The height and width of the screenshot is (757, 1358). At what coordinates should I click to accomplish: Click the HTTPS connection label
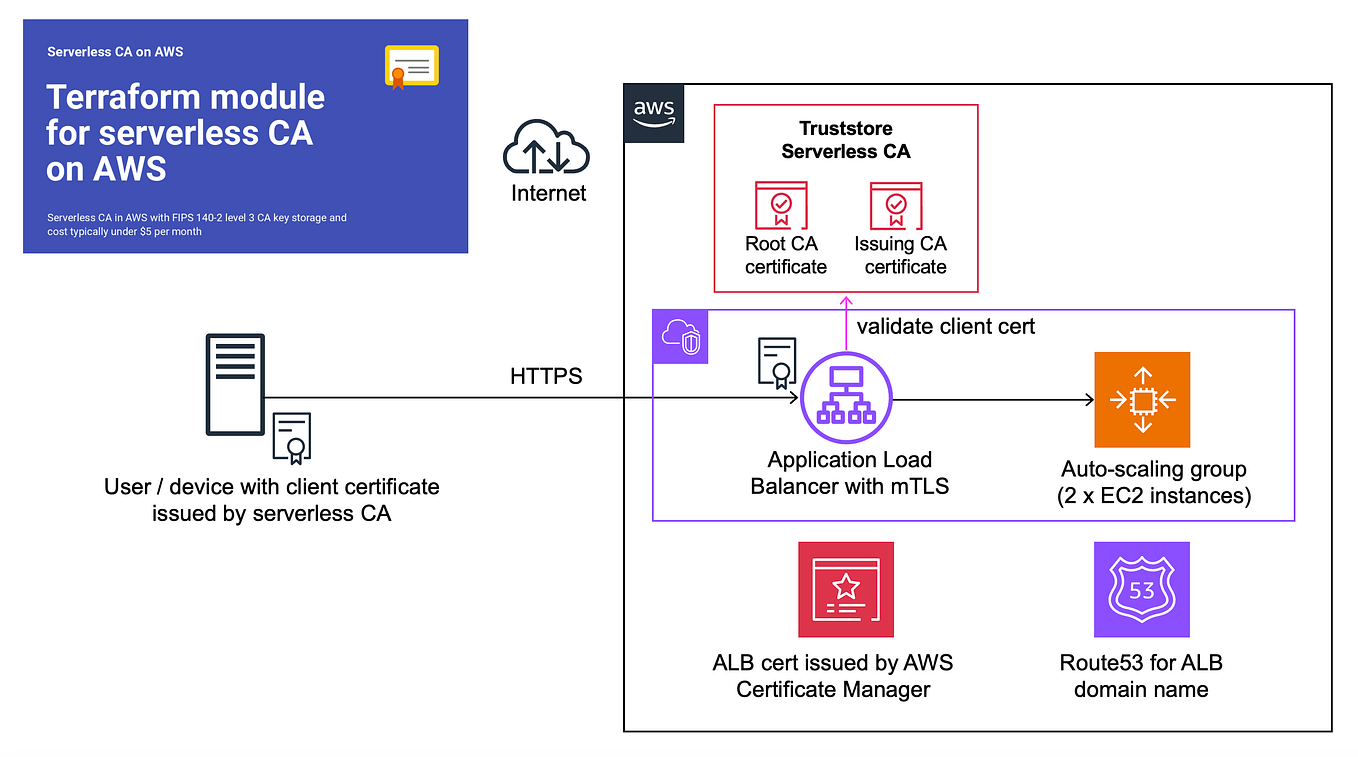click(x=546, y=376)
